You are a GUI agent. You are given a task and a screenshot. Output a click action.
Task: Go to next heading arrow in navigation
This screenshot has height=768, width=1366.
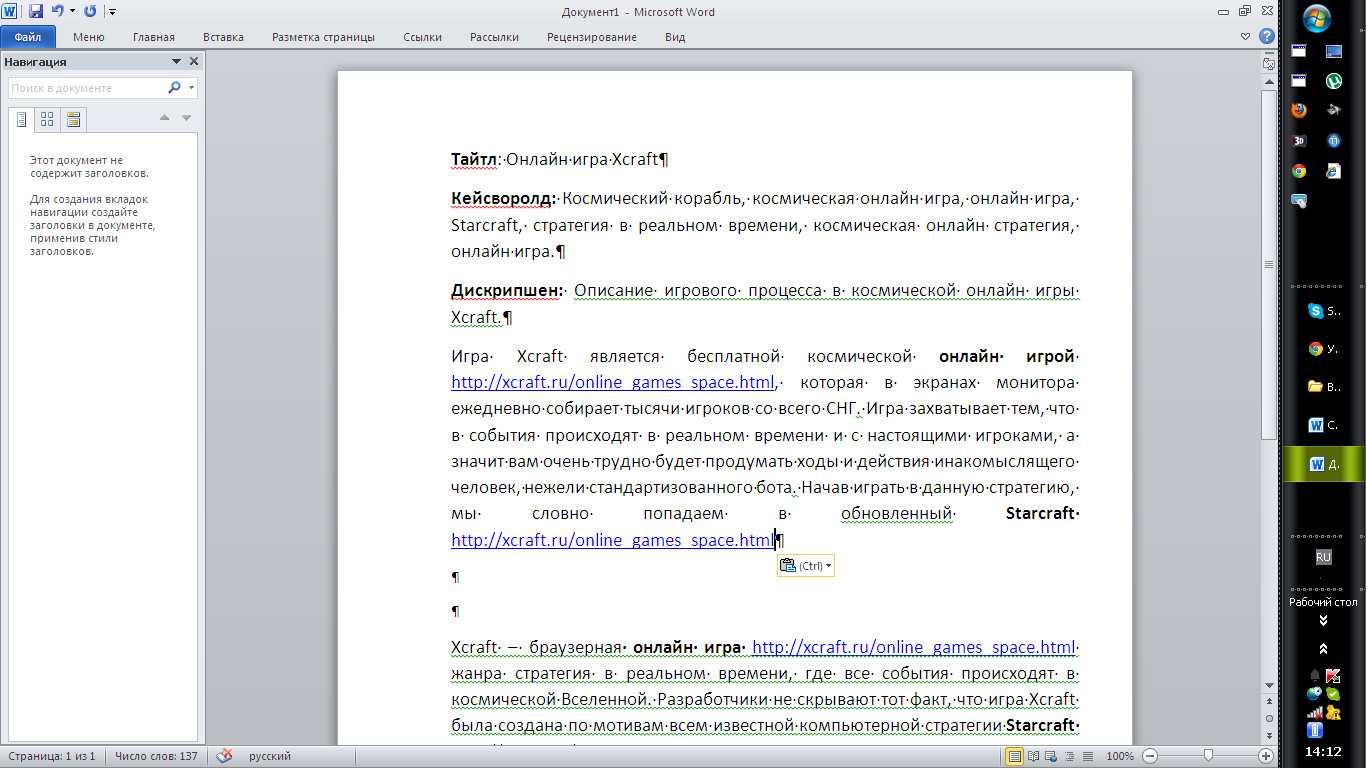(186, 118)
